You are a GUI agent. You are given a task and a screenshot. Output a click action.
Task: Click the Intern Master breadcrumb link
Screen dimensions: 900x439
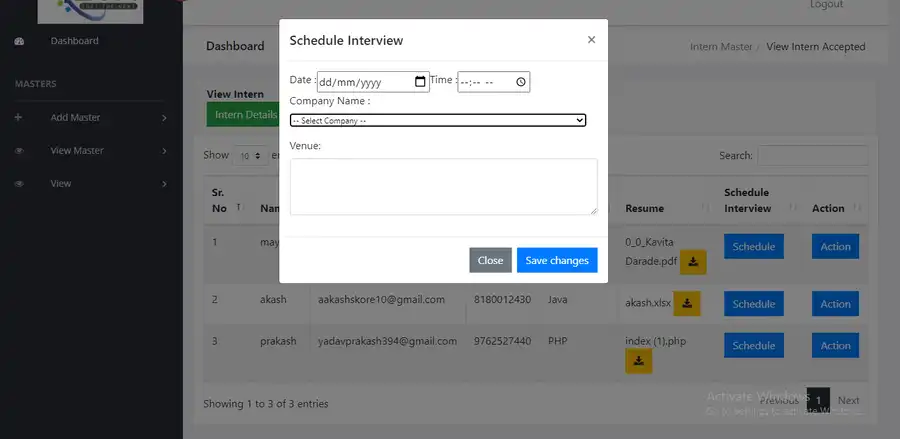pyautogui.click(x=721, y=47)
